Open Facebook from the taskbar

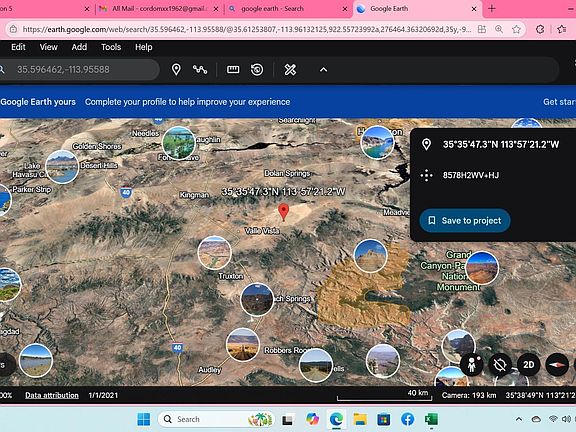coord(407,419)
